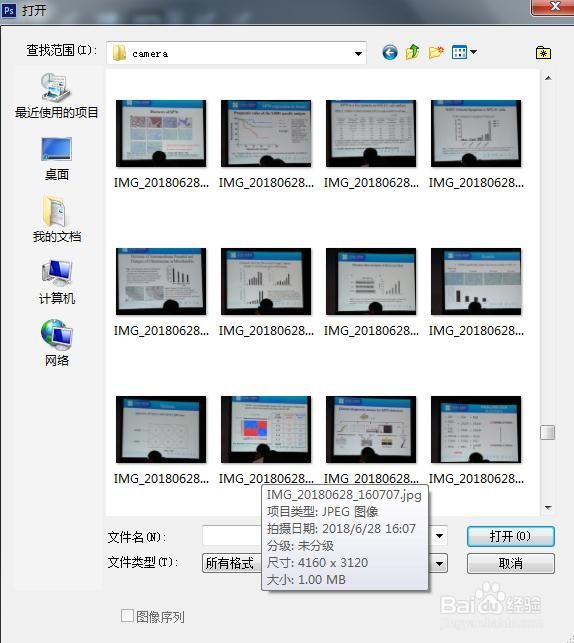Screen dimensions: 574x643
Task: Select the file type 所有格式 combo box
Action: pos(324,563)
